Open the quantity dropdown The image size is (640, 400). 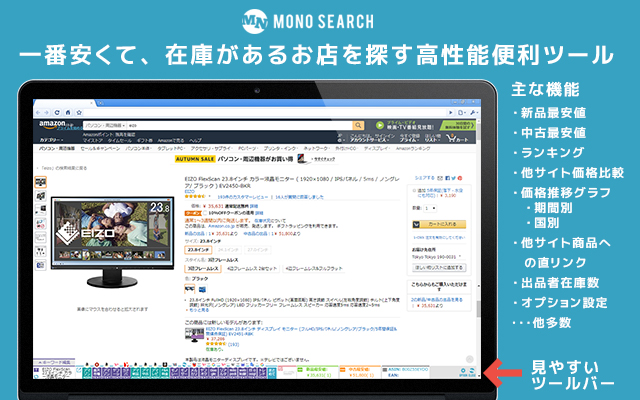point(430,208)
